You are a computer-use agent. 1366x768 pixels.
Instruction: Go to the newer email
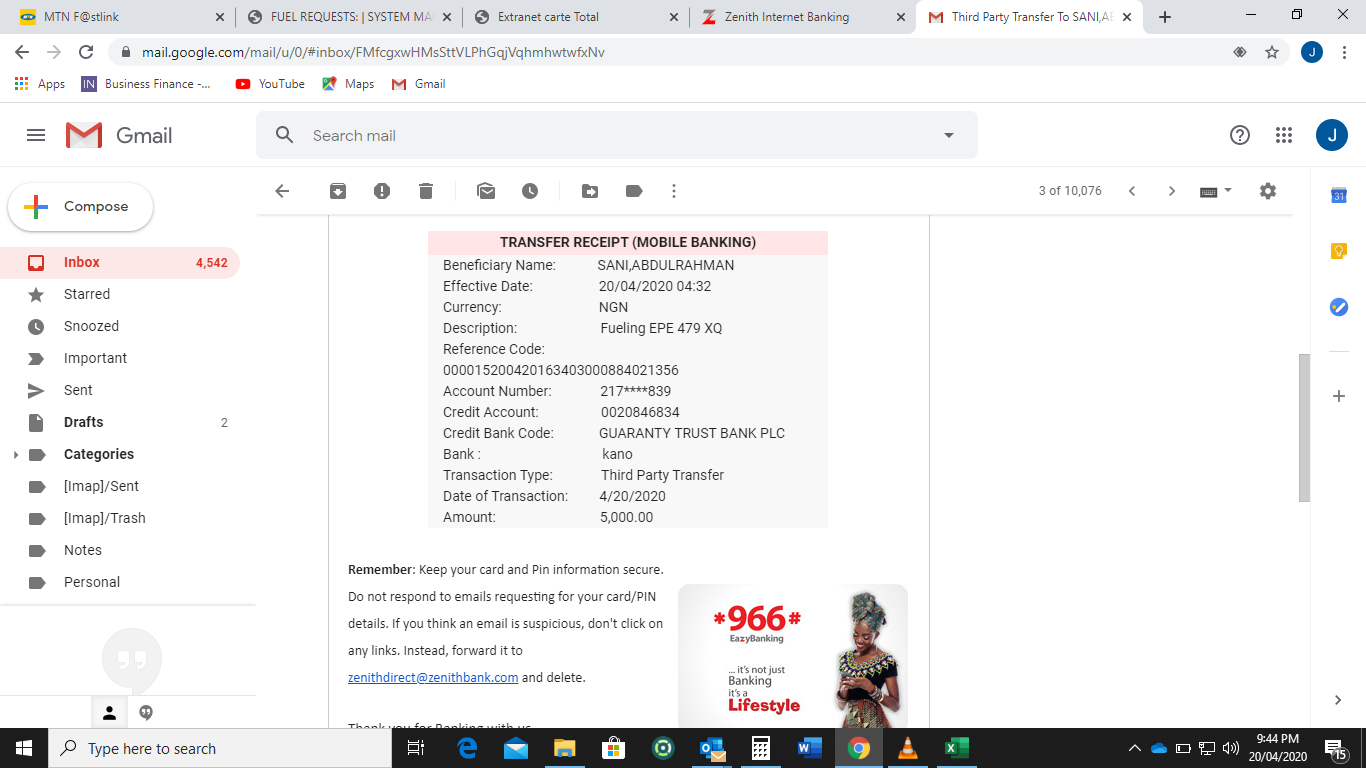[x=1132, y=191]
